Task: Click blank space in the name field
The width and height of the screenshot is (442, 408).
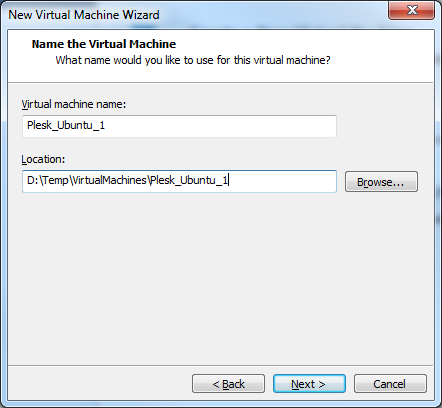Action: (220, 126)
